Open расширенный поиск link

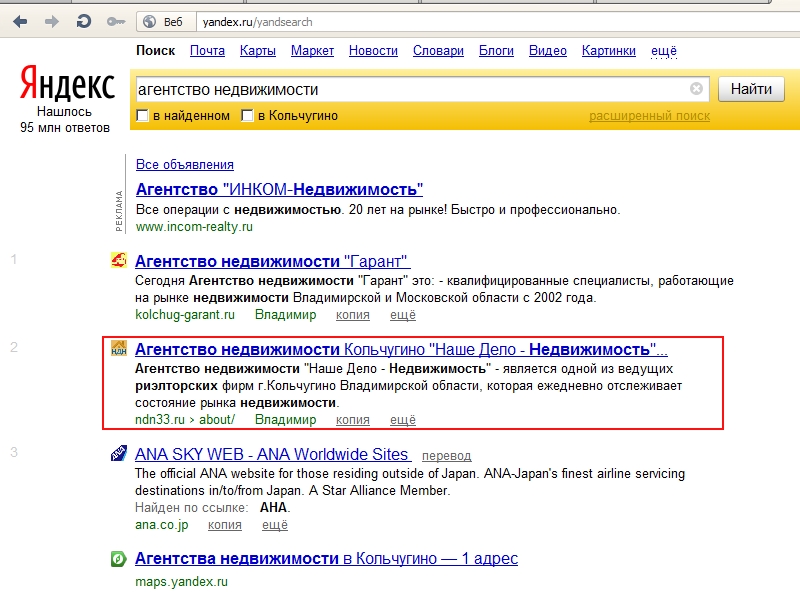[649, 116]
